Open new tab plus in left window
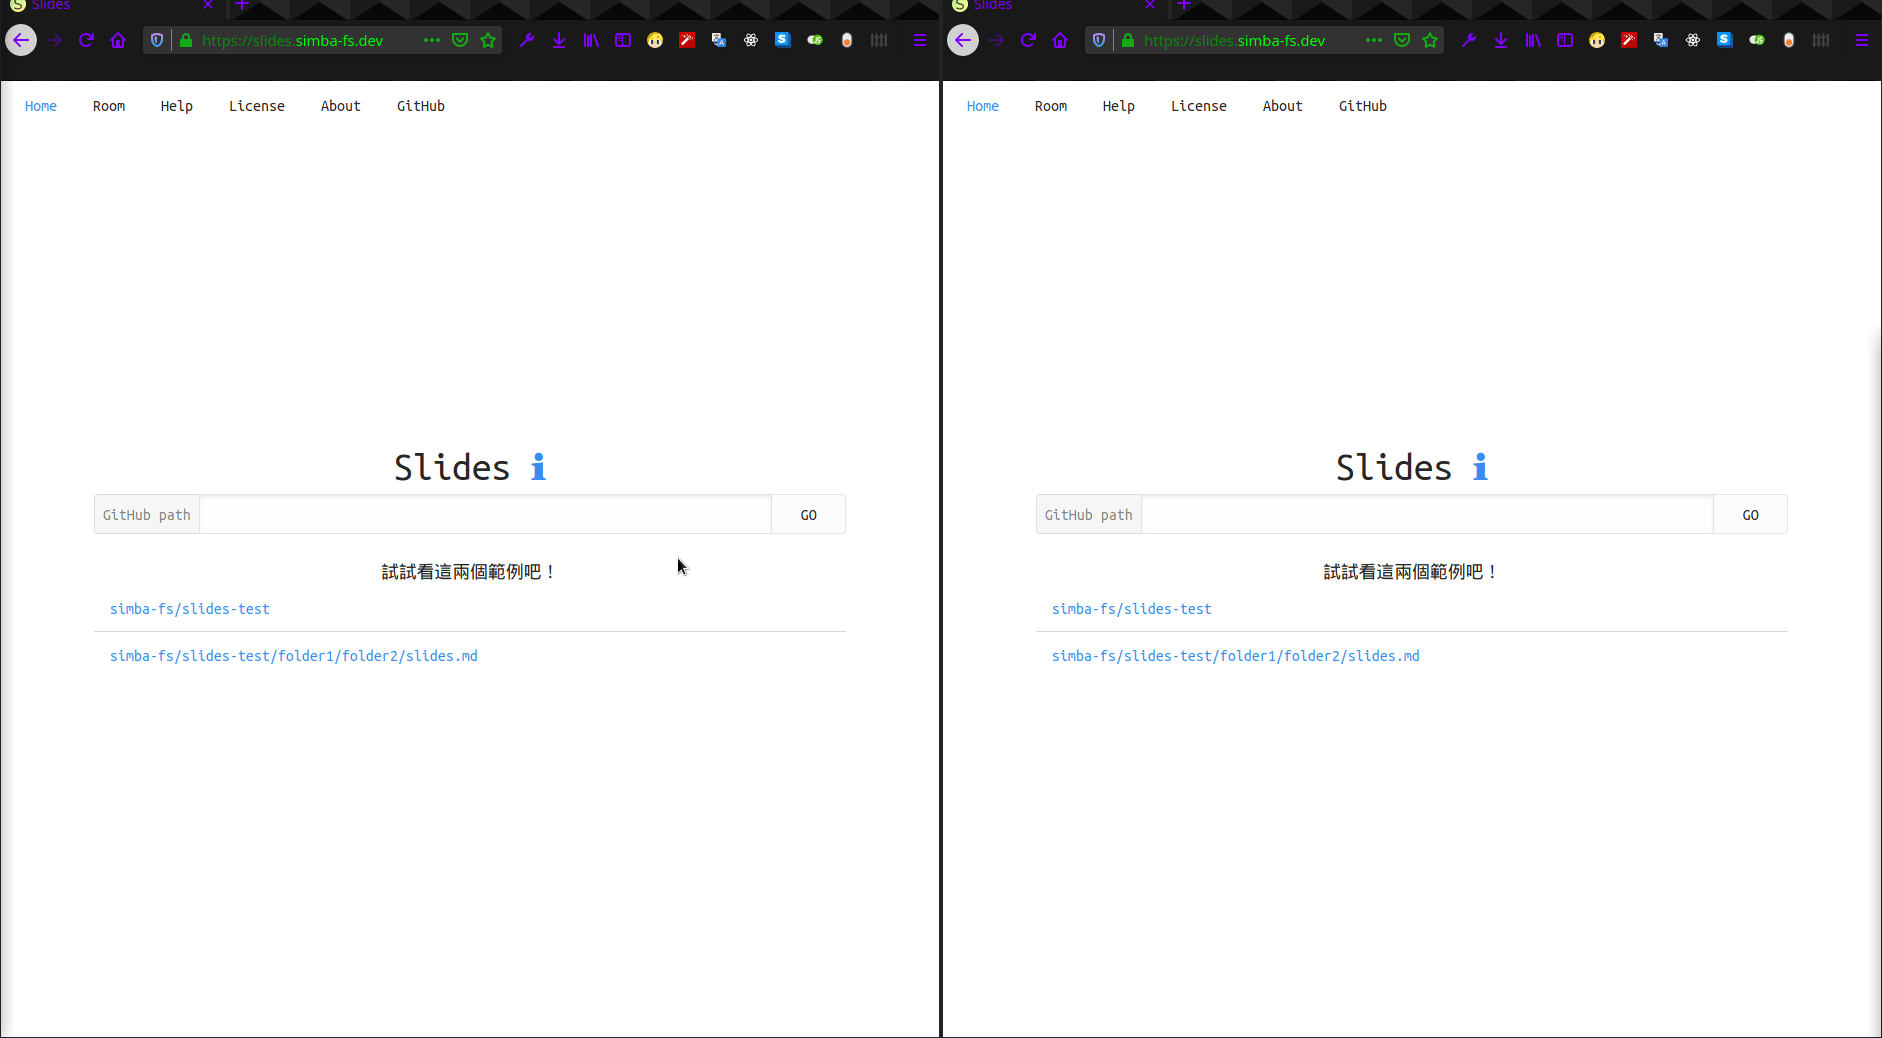This screenshot has height=1038, width=1882. tap(242, 5)
